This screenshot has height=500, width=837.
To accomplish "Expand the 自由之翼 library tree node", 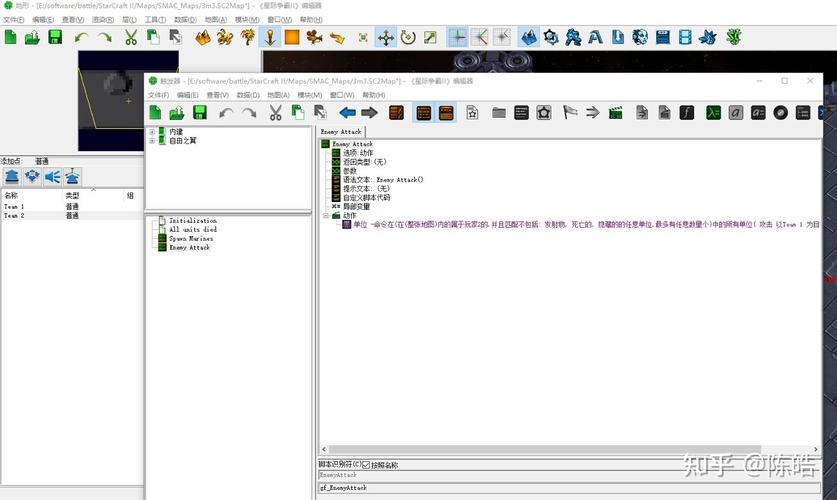I will coord(152,141).
